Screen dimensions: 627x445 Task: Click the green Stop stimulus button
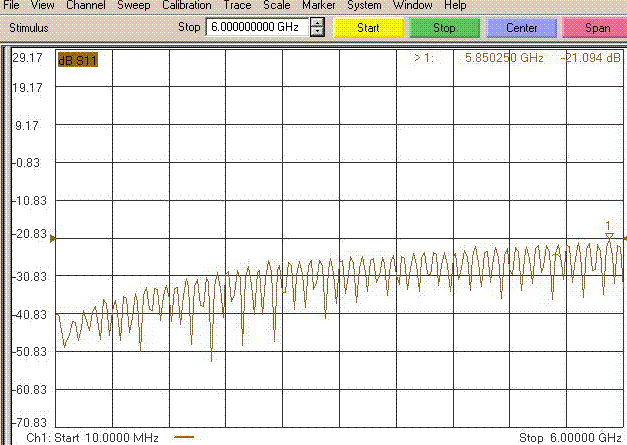tap(444, 28)
